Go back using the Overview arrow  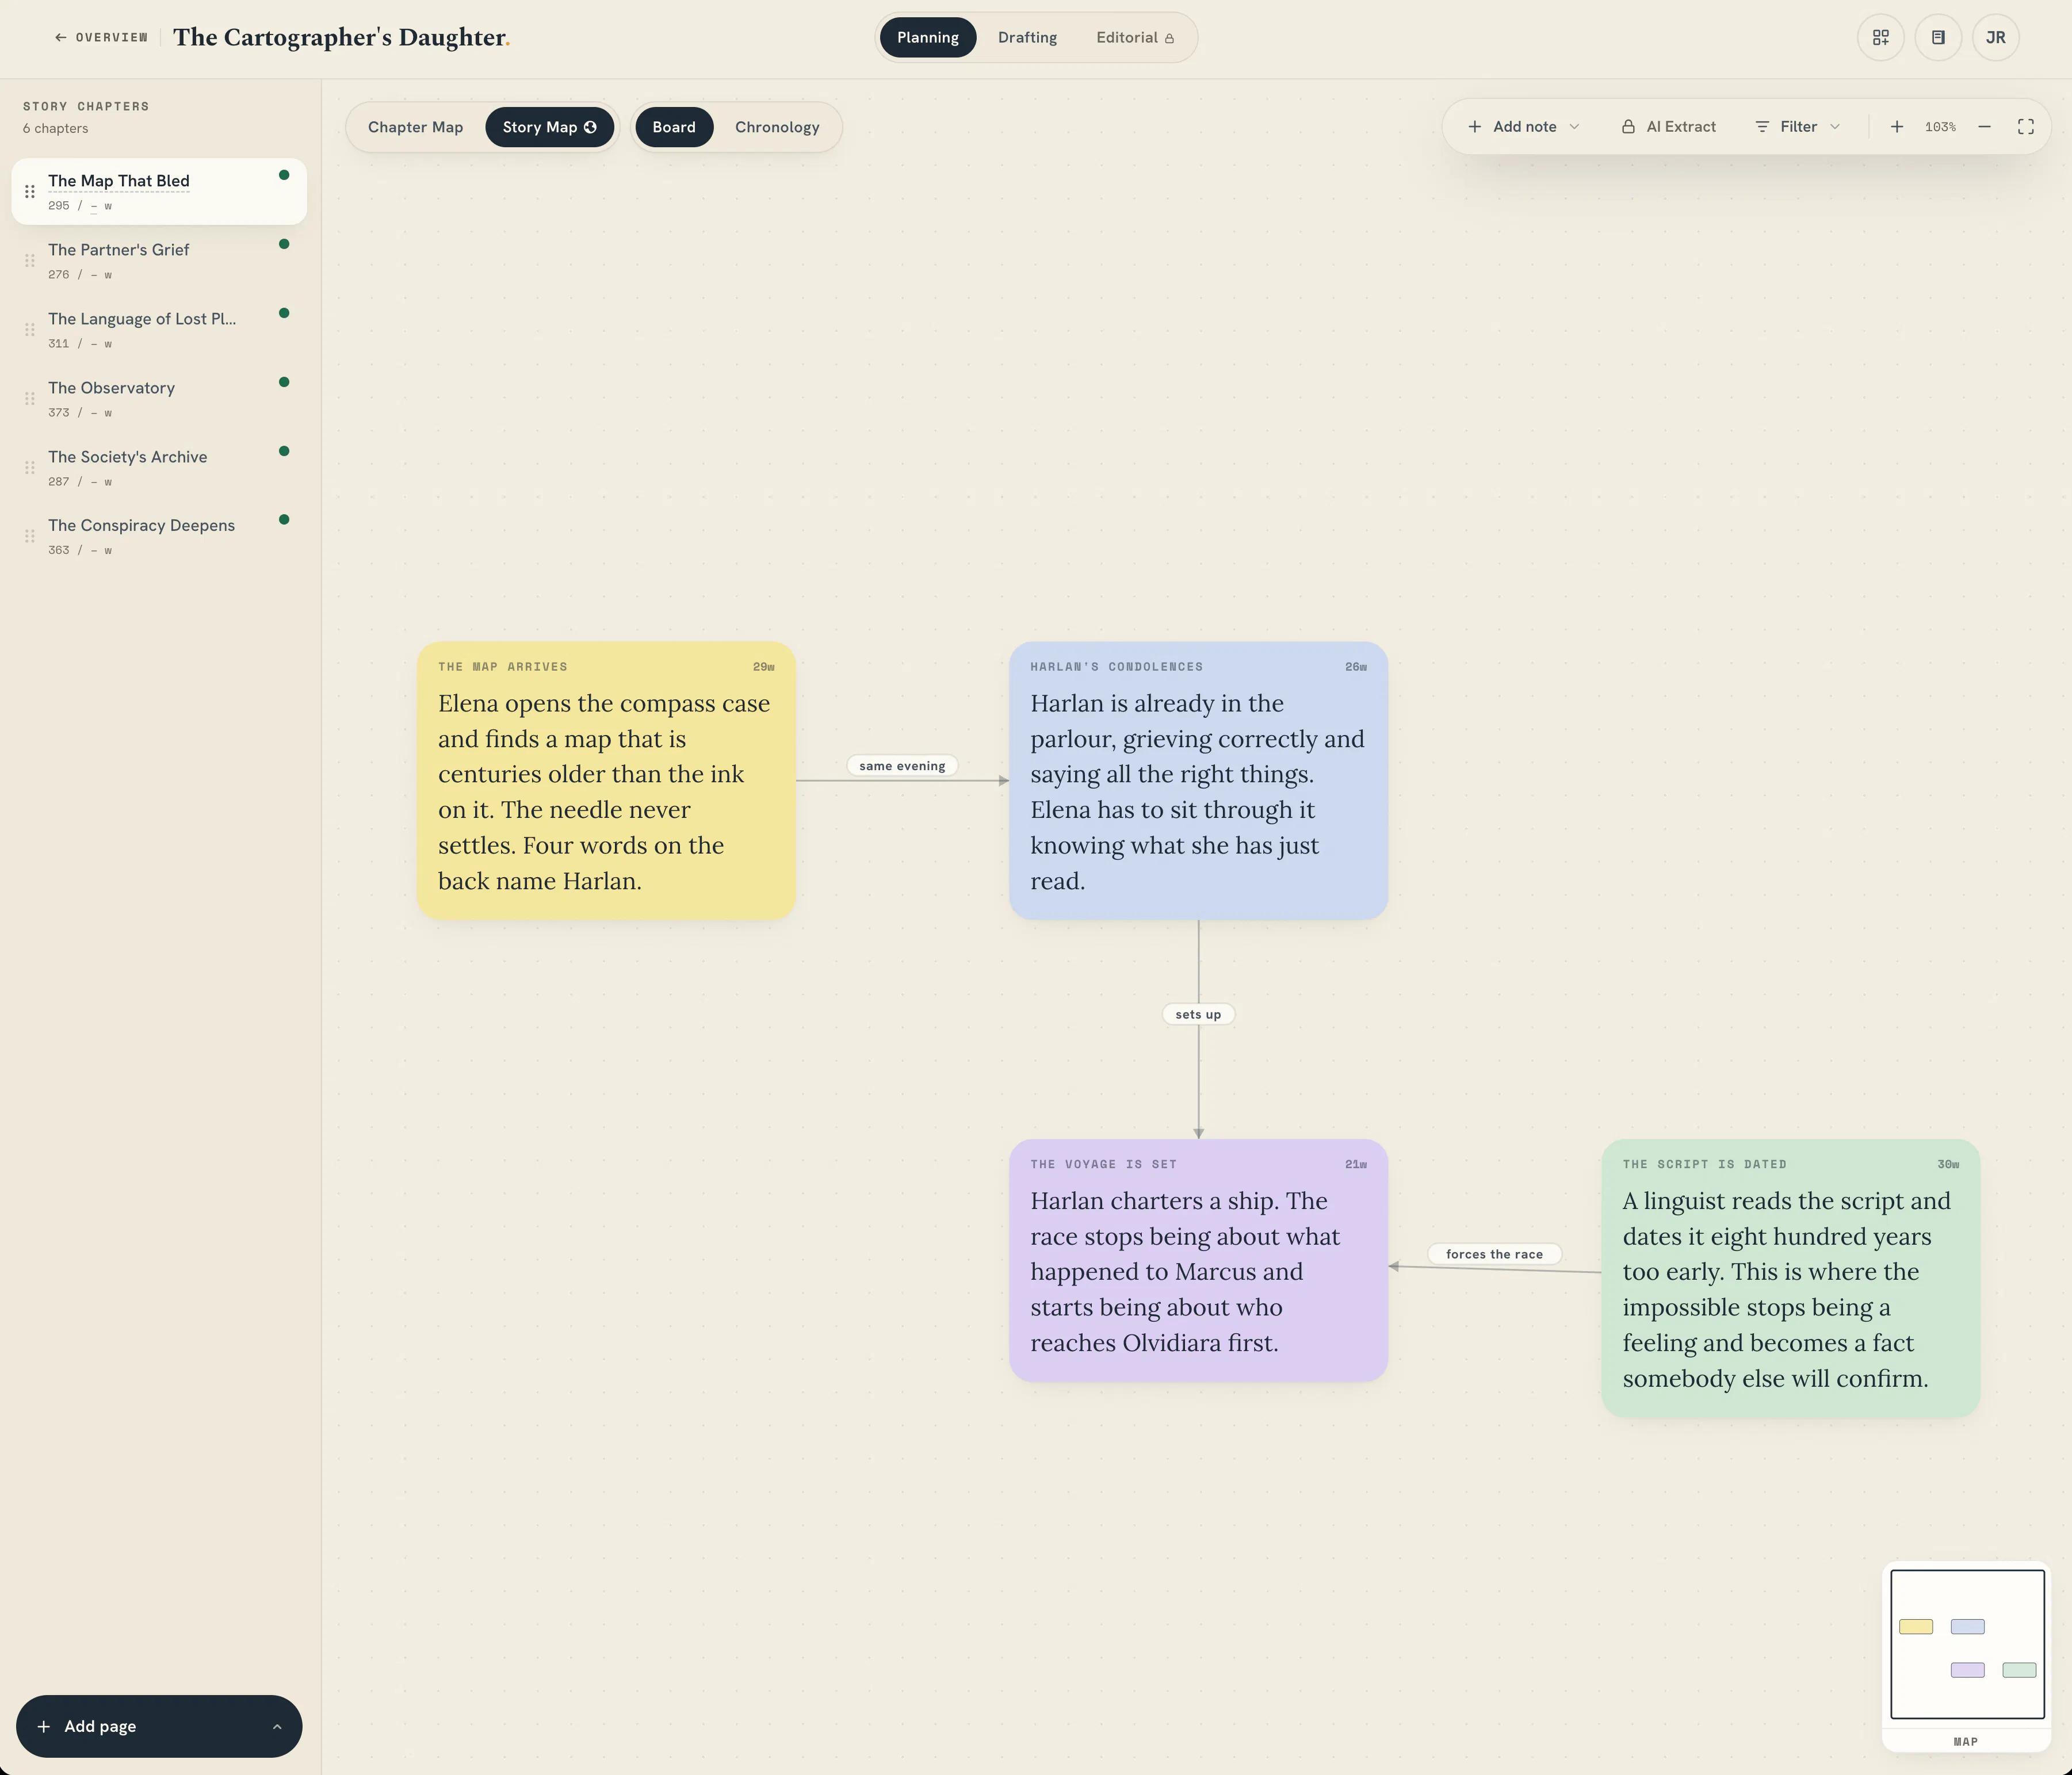(x=101, y=38)
